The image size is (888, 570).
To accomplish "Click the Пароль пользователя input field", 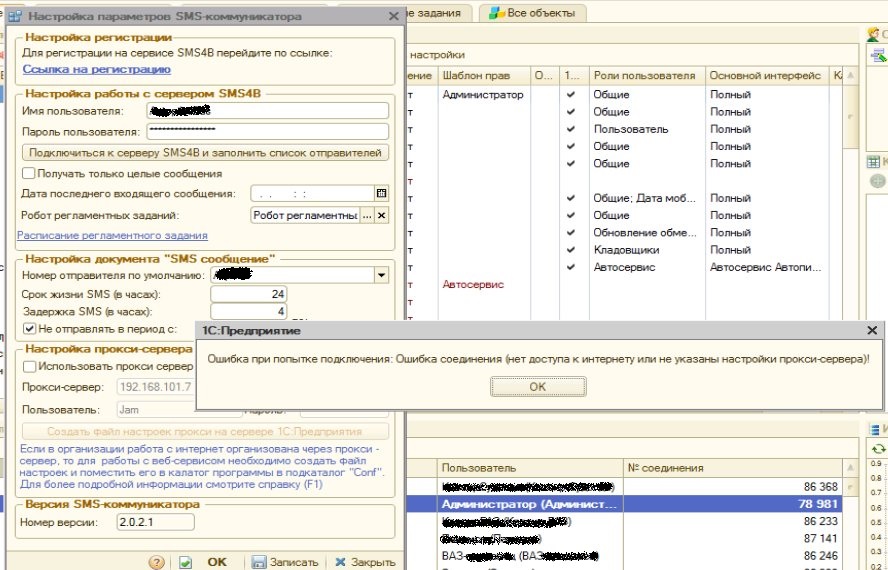I will pos(268,131).
